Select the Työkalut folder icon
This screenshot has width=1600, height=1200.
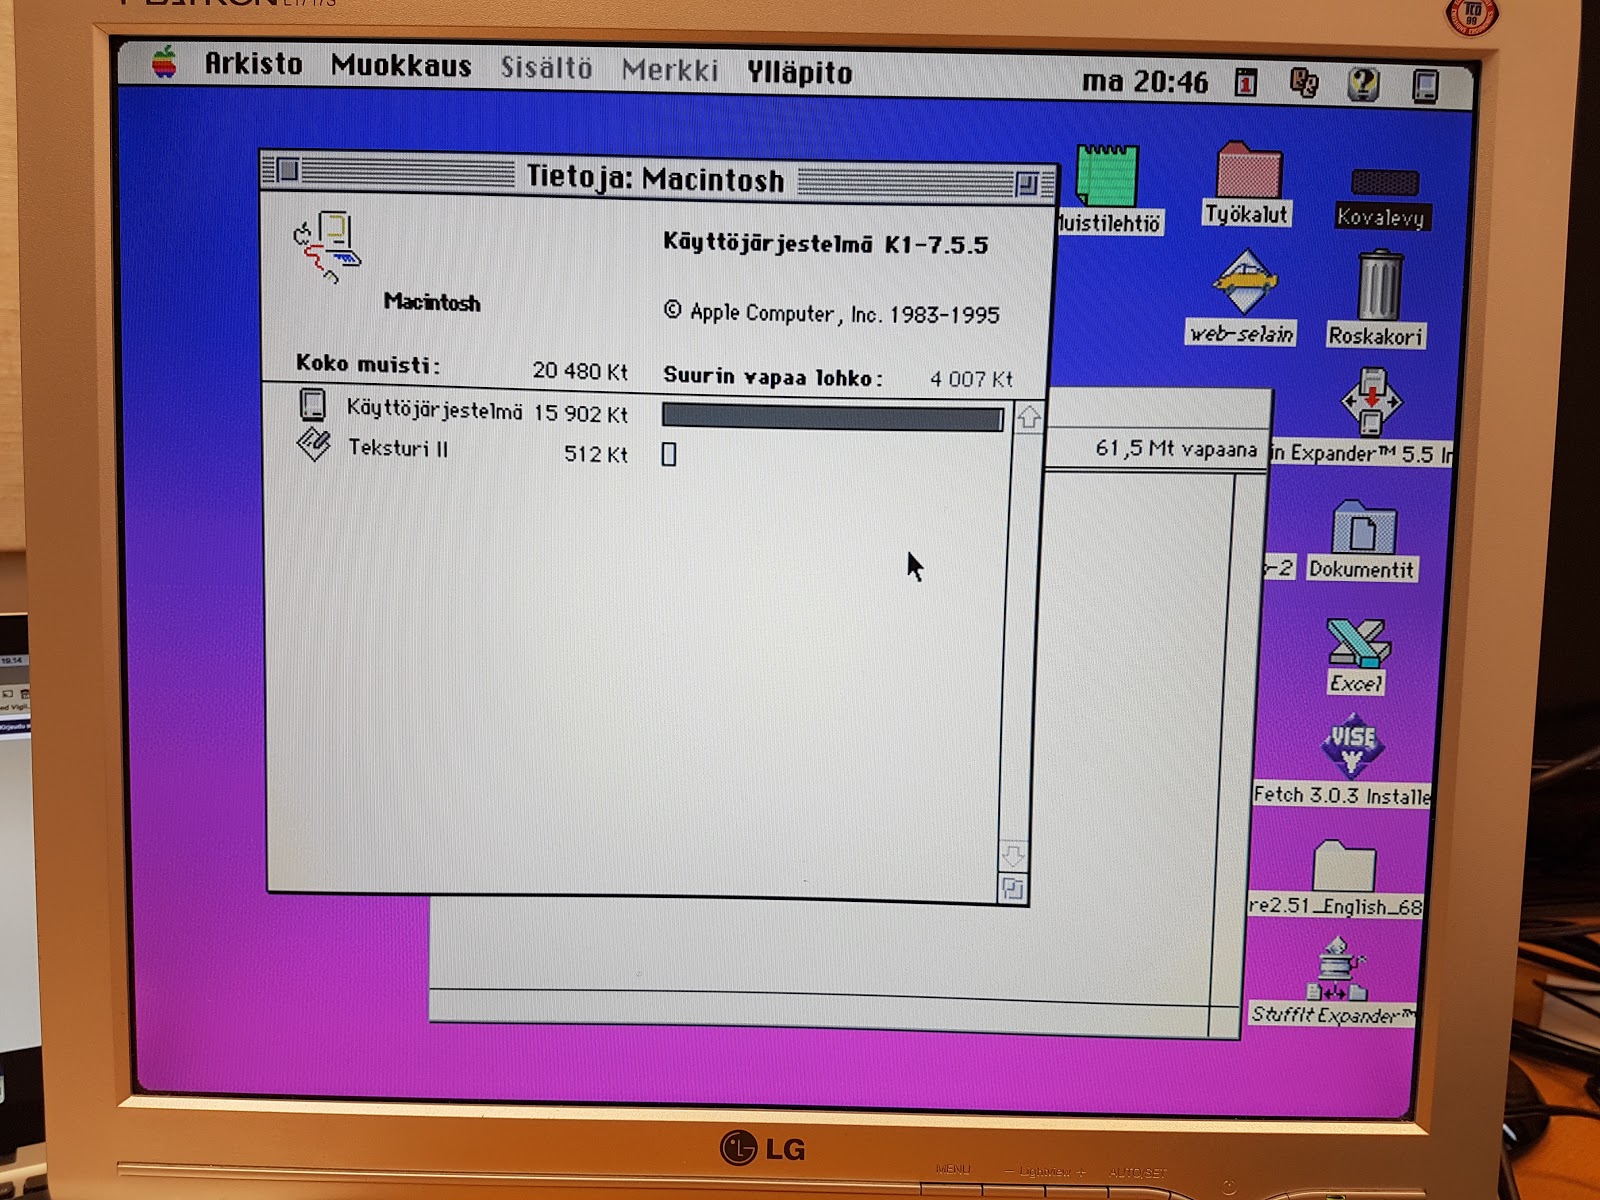pos(1248,170)
